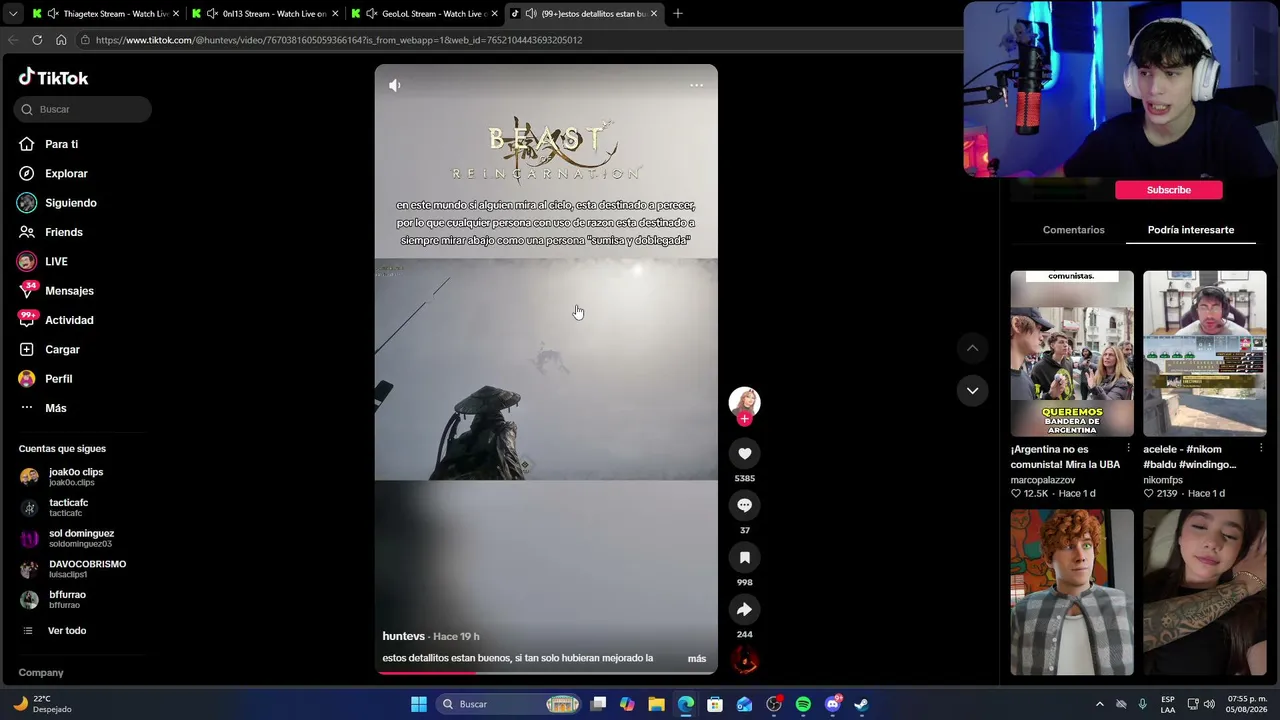This screenshot has height=720, width=1280.
Task: Show hidden system tray icons
Action: (x=1100, y=704)
